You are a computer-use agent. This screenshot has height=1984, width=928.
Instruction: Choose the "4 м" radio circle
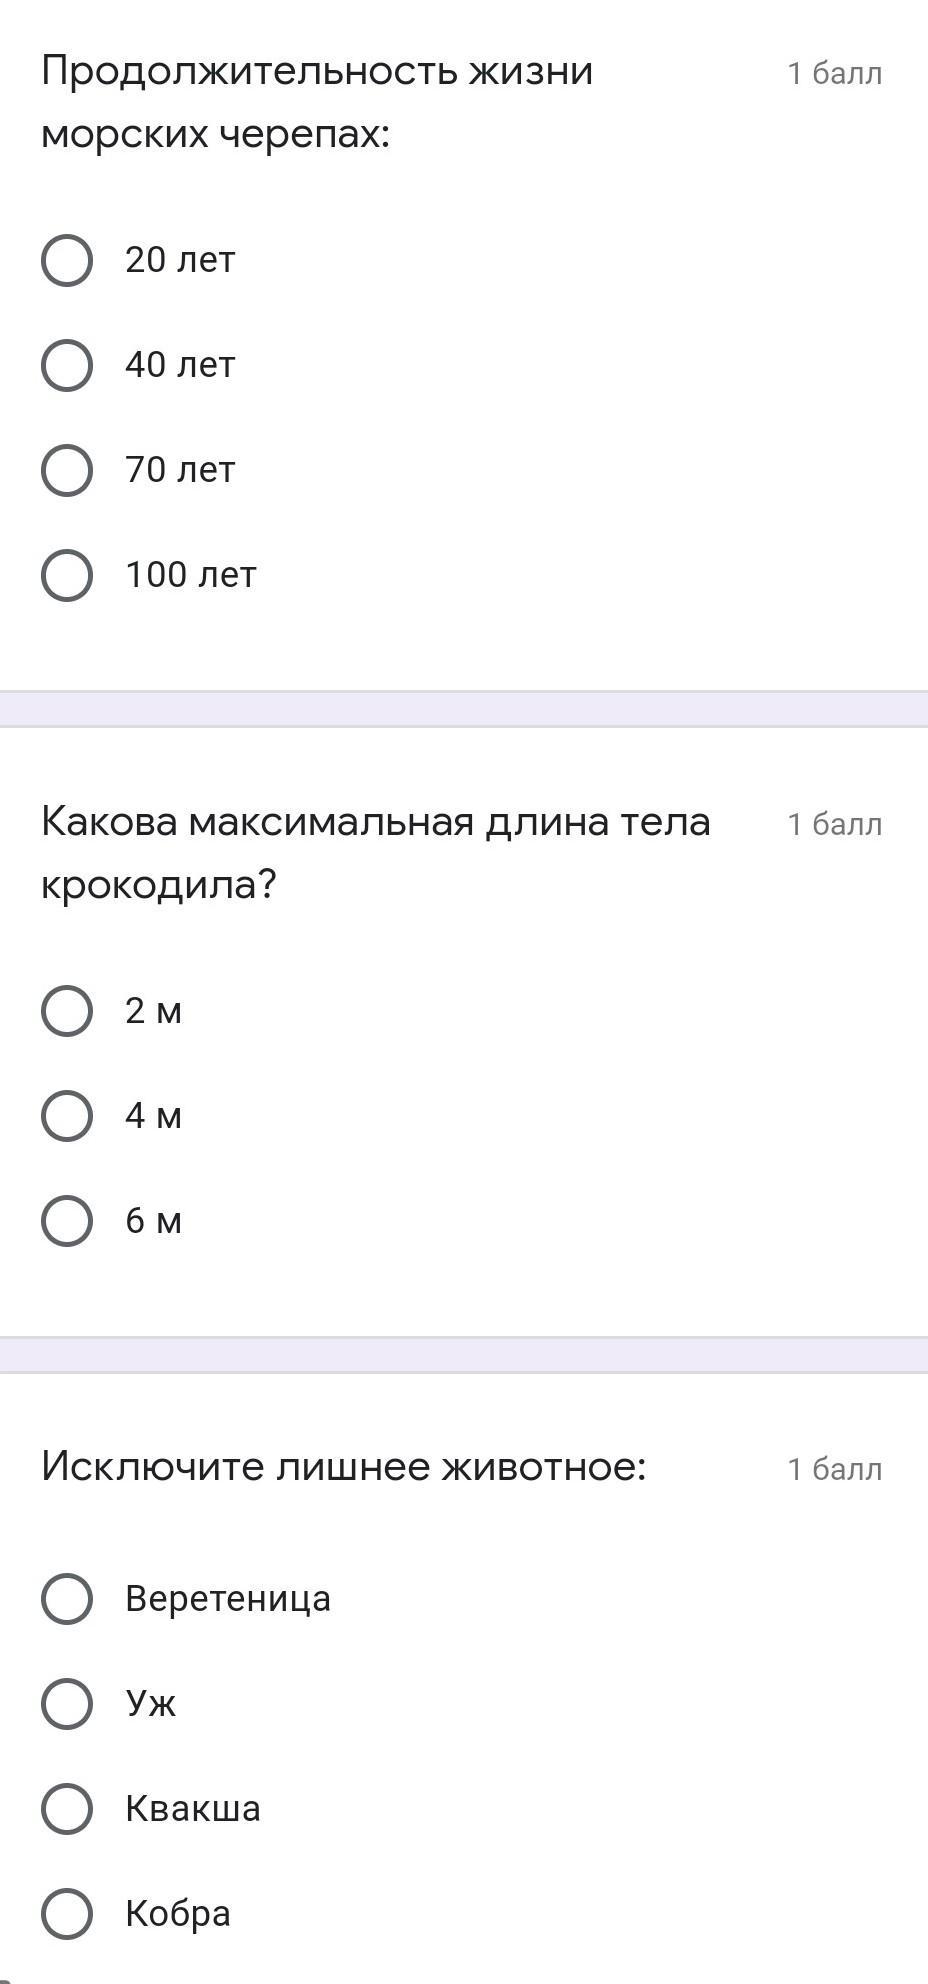[67, 1116]
